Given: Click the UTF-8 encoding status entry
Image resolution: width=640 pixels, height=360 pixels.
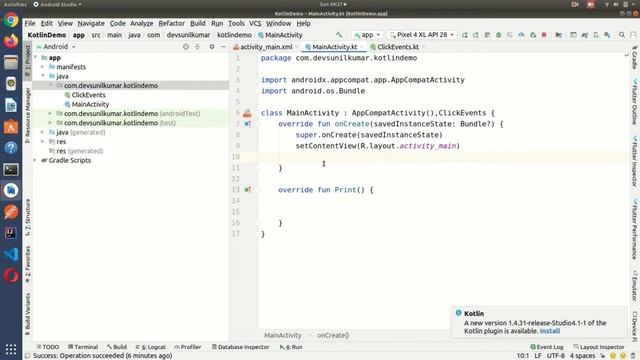Looking at the screenshot, I should pyautogui.click(x=556, y=356).
